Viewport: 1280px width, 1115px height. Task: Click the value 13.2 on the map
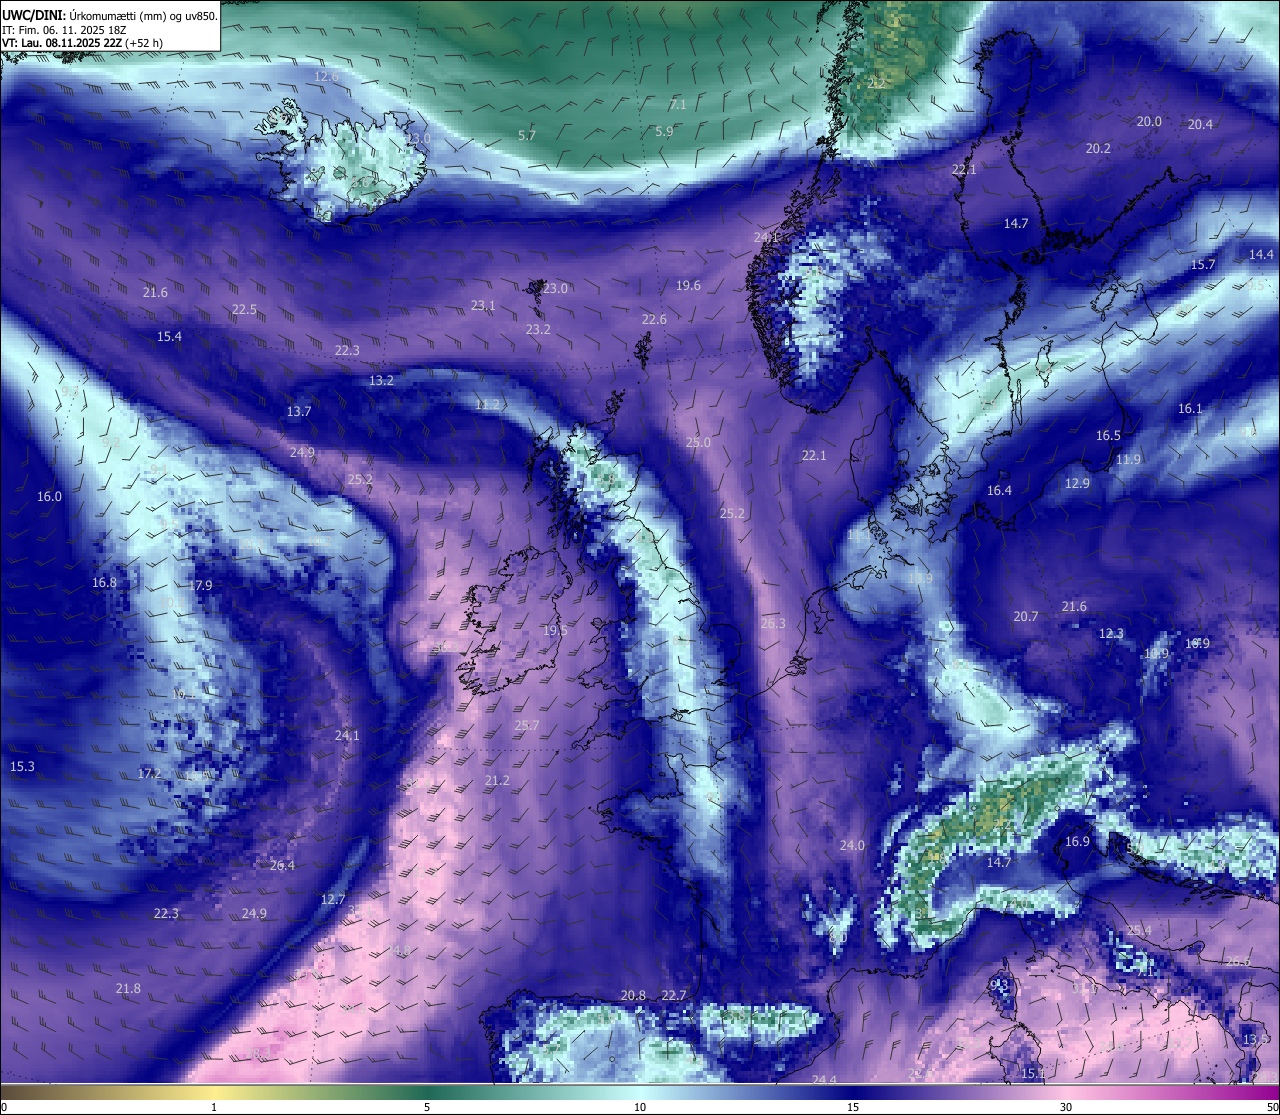click(x=381, y=381)
